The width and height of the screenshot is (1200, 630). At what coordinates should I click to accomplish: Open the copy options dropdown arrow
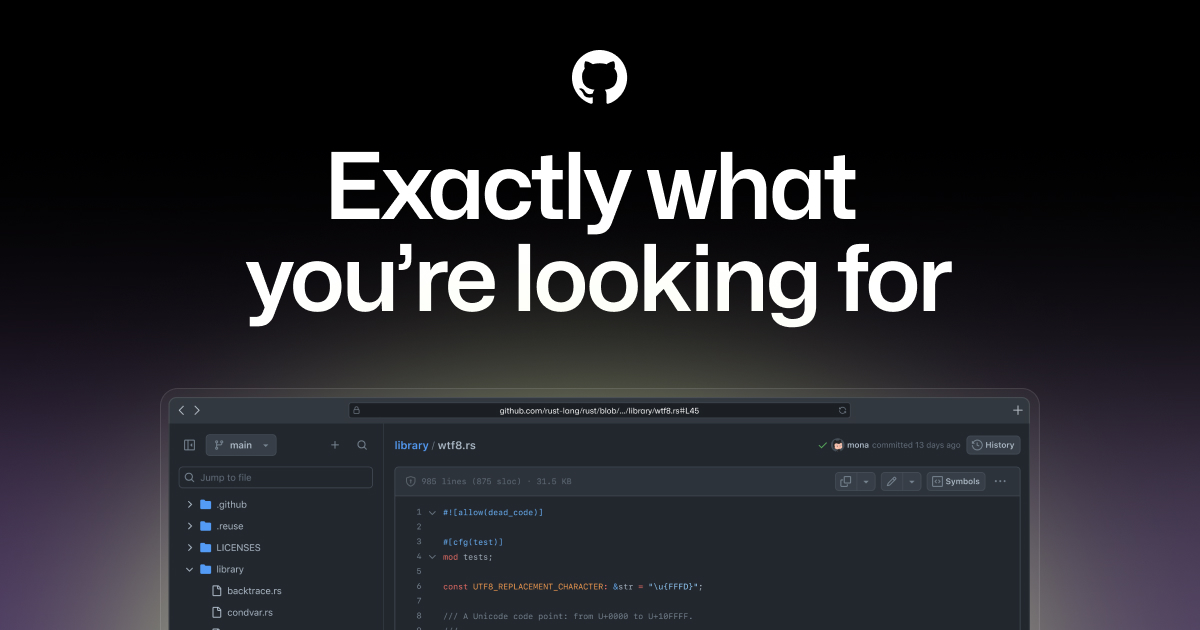coord(867,481)
